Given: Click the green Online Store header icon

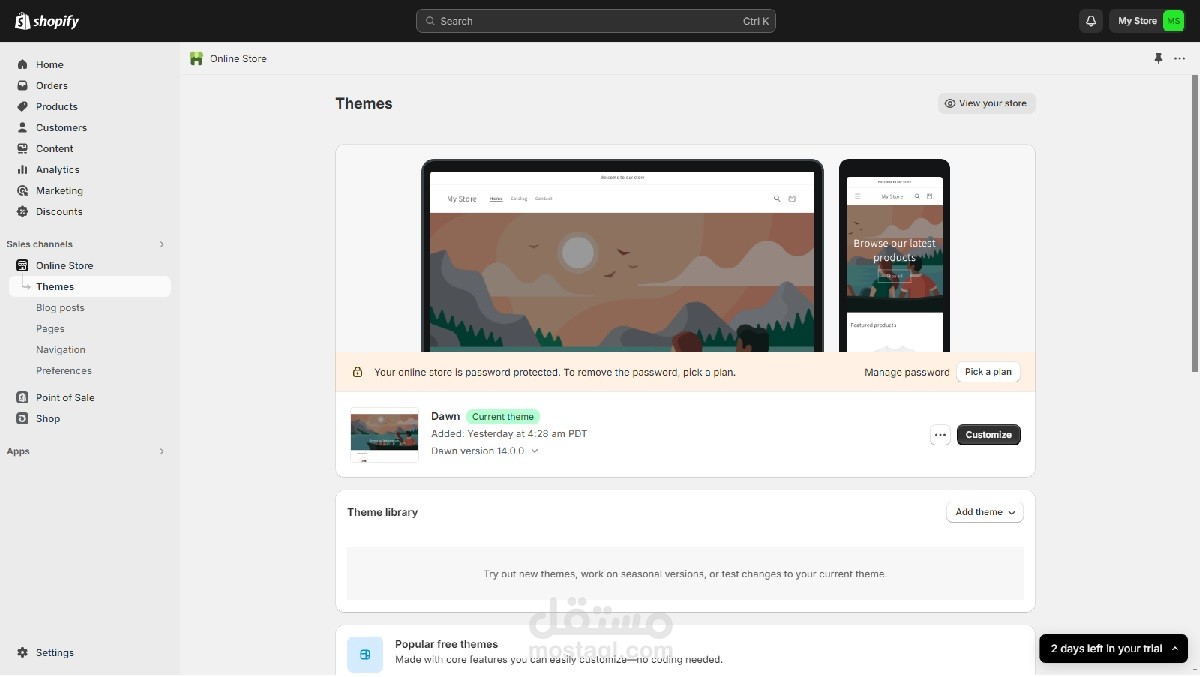Looking at the screenshot, I should pyautogui.click(x=196, y=59).
